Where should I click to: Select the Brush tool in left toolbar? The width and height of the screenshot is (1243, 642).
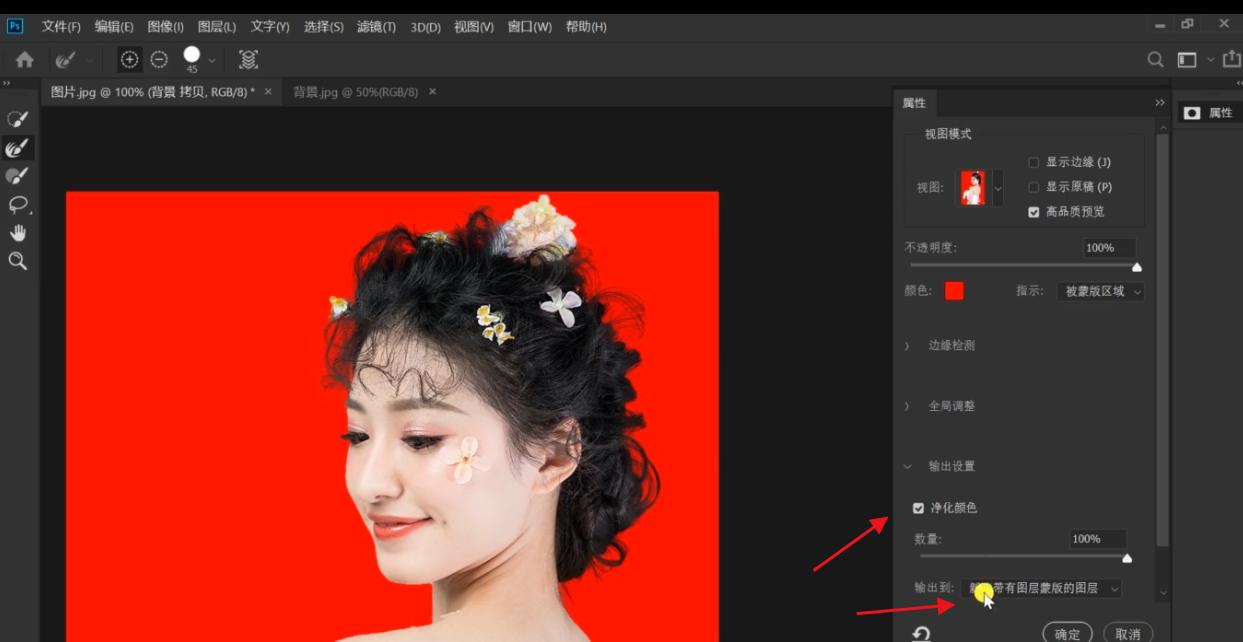pos(20,178)
